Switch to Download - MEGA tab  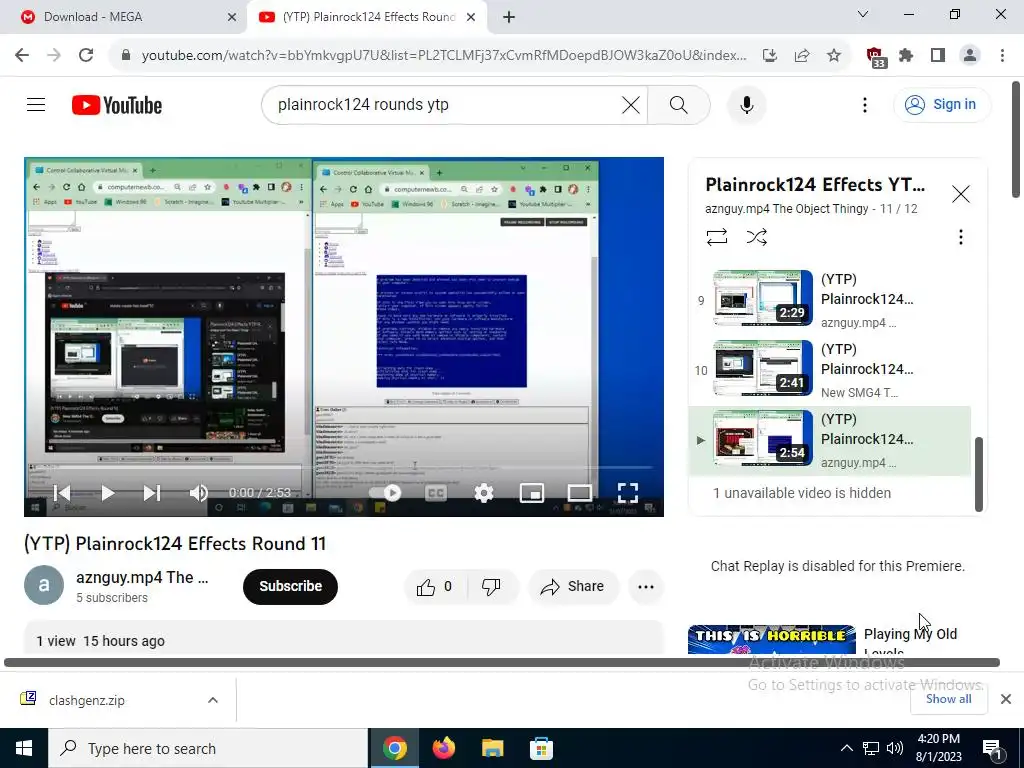pos(123,17)
